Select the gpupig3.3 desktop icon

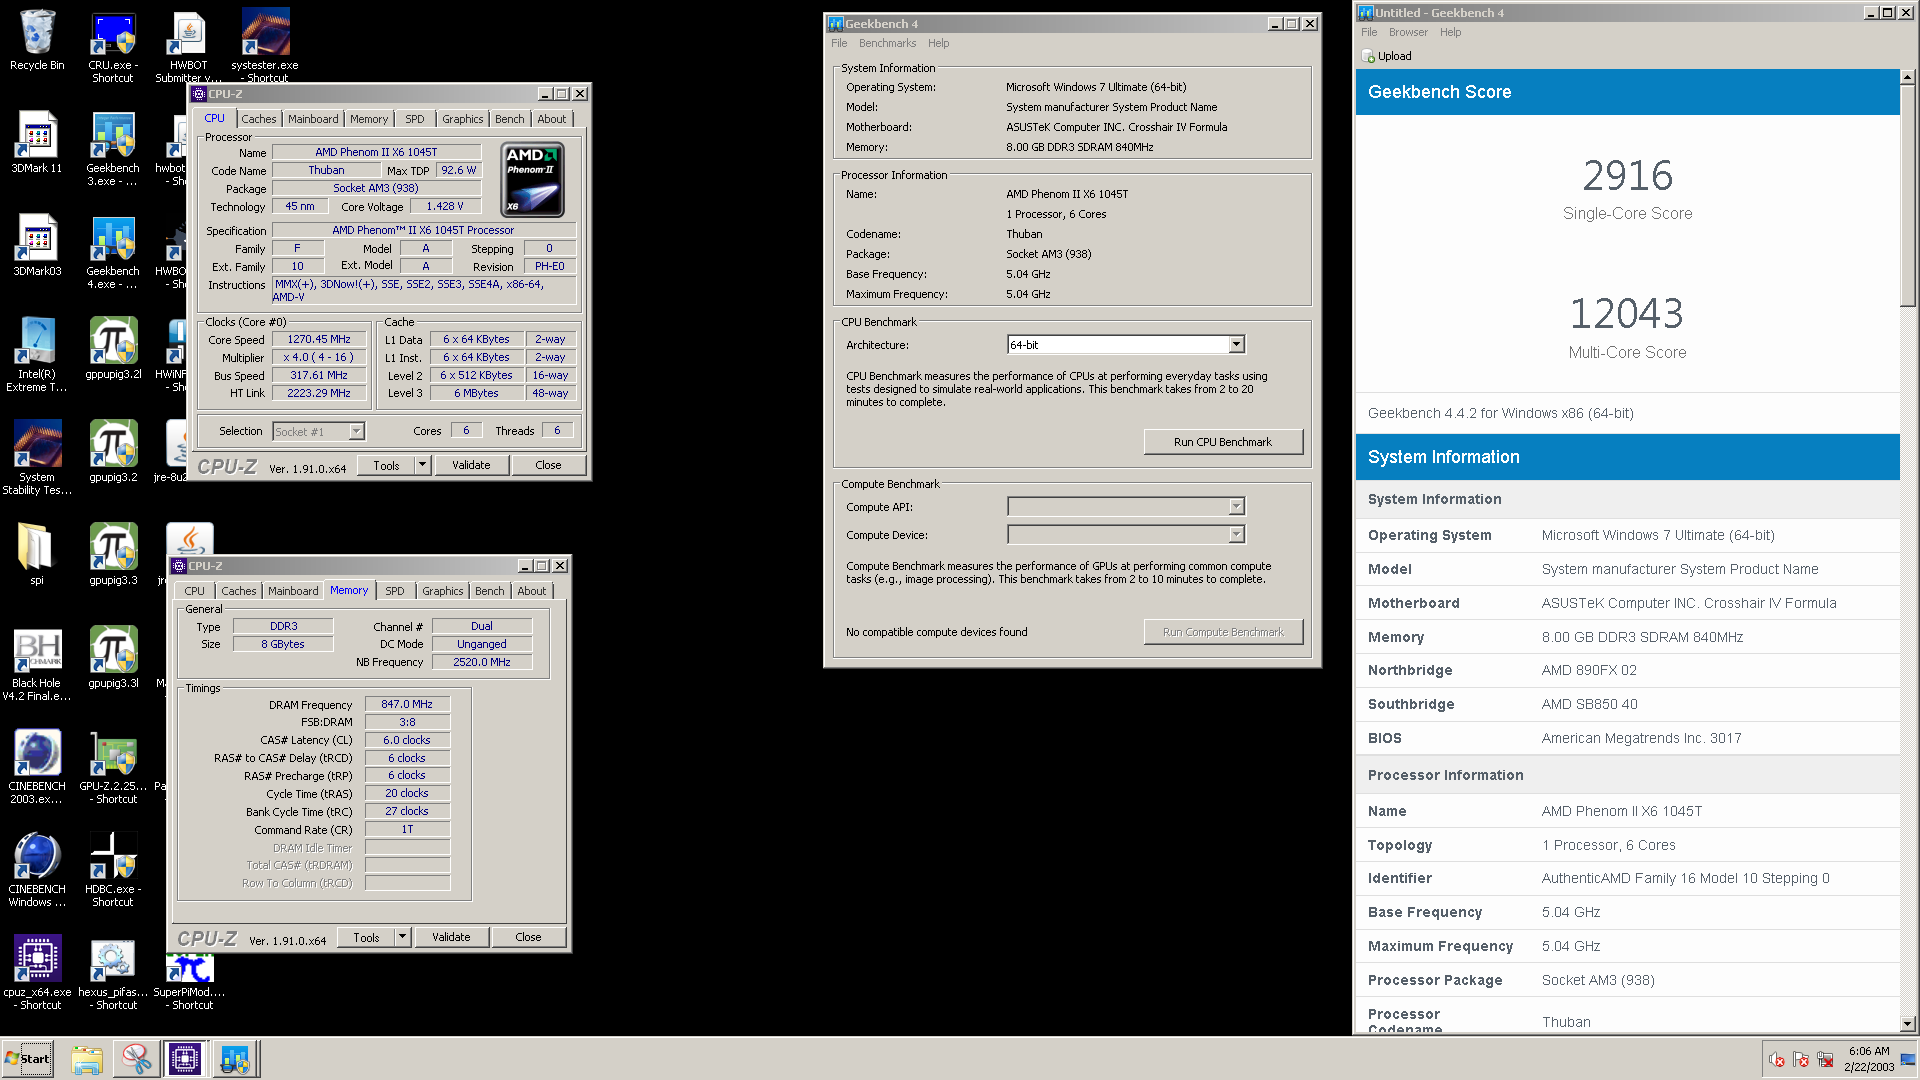tap(113, 555)
